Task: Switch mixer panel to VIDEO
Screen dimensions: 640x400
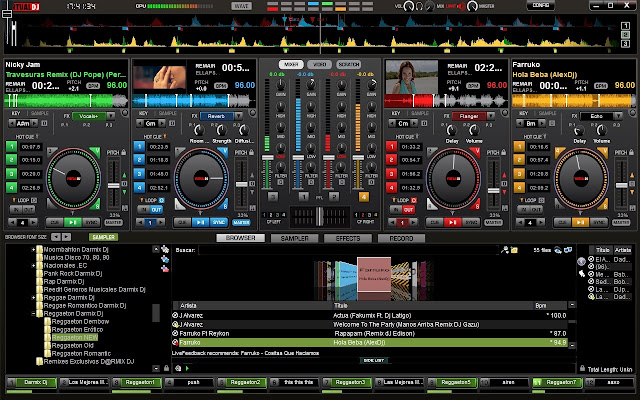Action: point(319,64)
